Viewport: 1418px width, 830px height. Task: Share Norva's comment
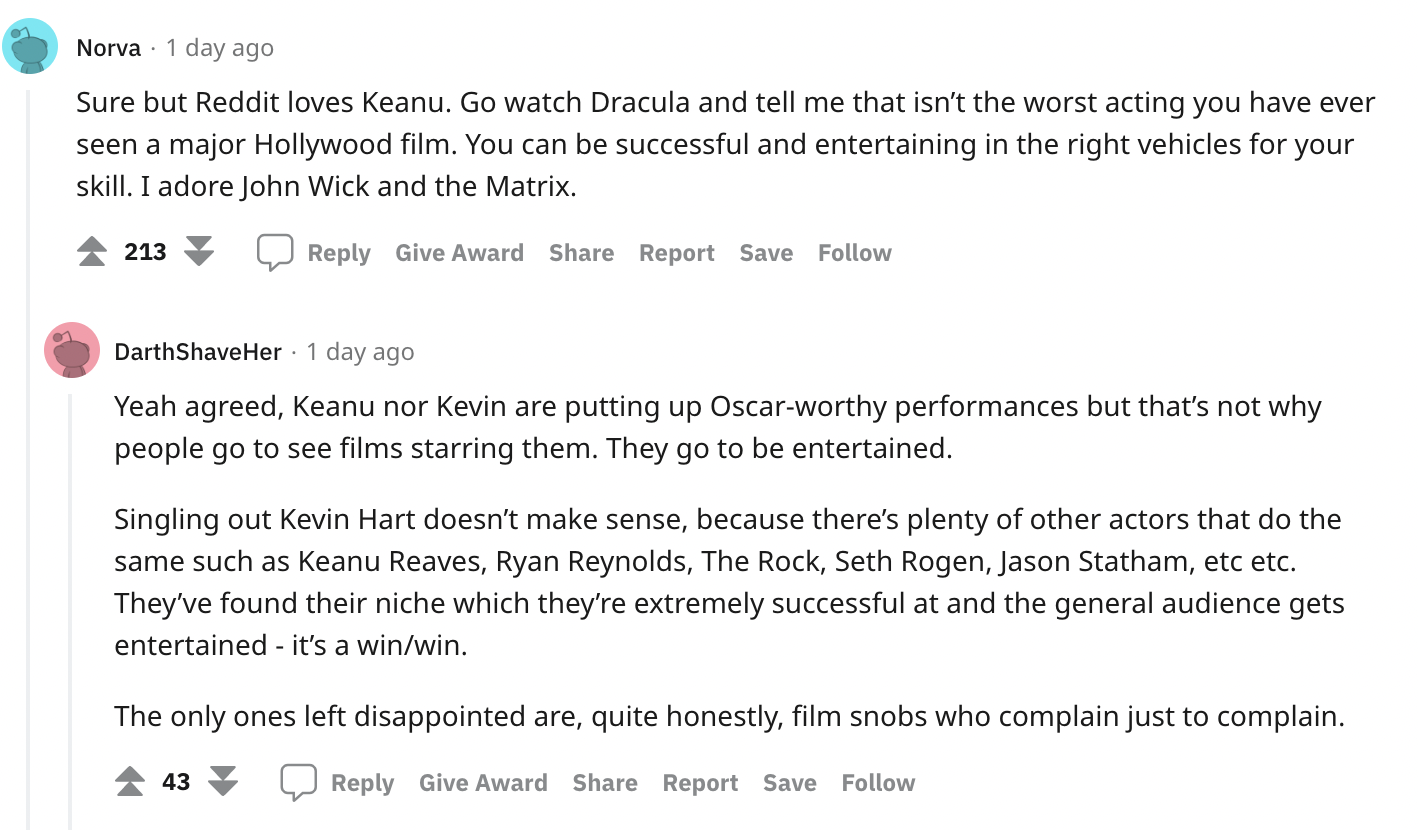pos(581,253)
